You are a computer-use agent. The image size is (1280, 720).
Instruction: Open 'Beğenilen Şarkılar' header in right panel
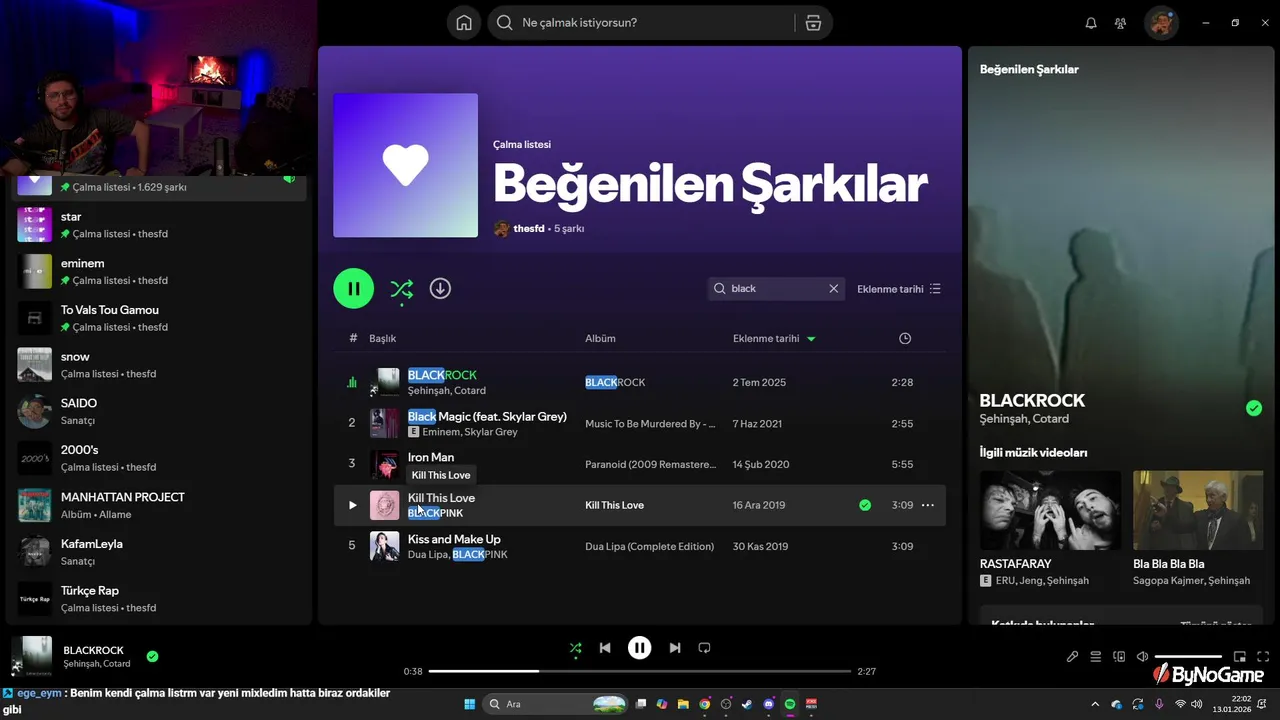click(1029, 70)
